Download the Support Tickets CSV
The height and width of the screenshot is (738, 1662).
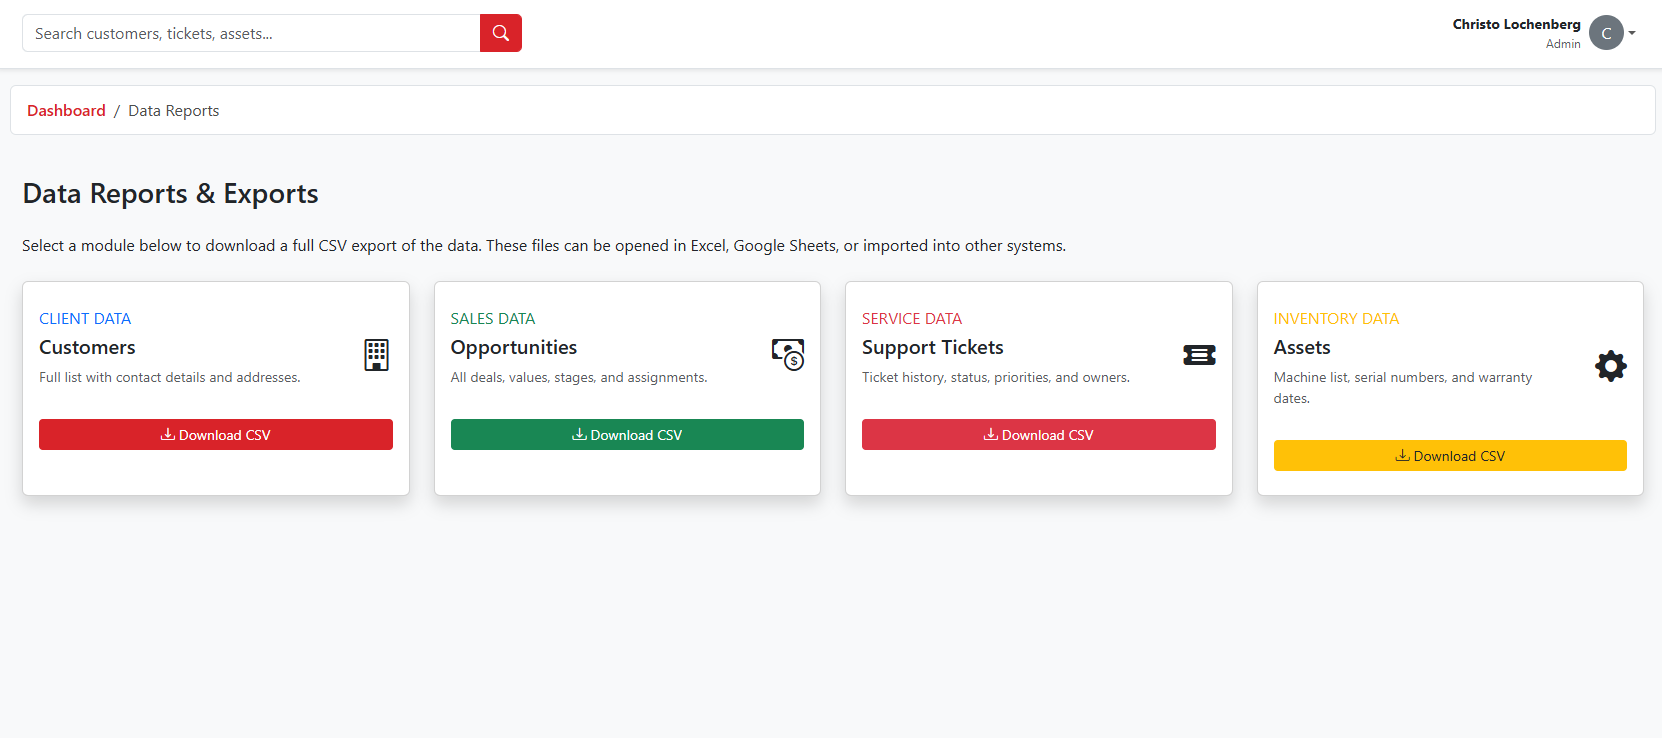click(x=1039, y=435)
